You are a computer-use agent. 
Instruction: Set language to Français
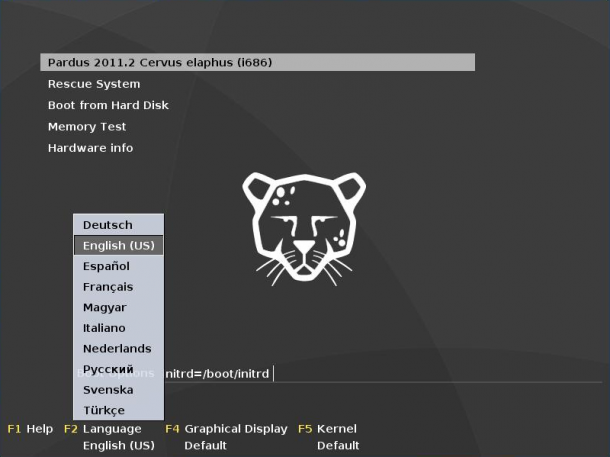[118, 287]
